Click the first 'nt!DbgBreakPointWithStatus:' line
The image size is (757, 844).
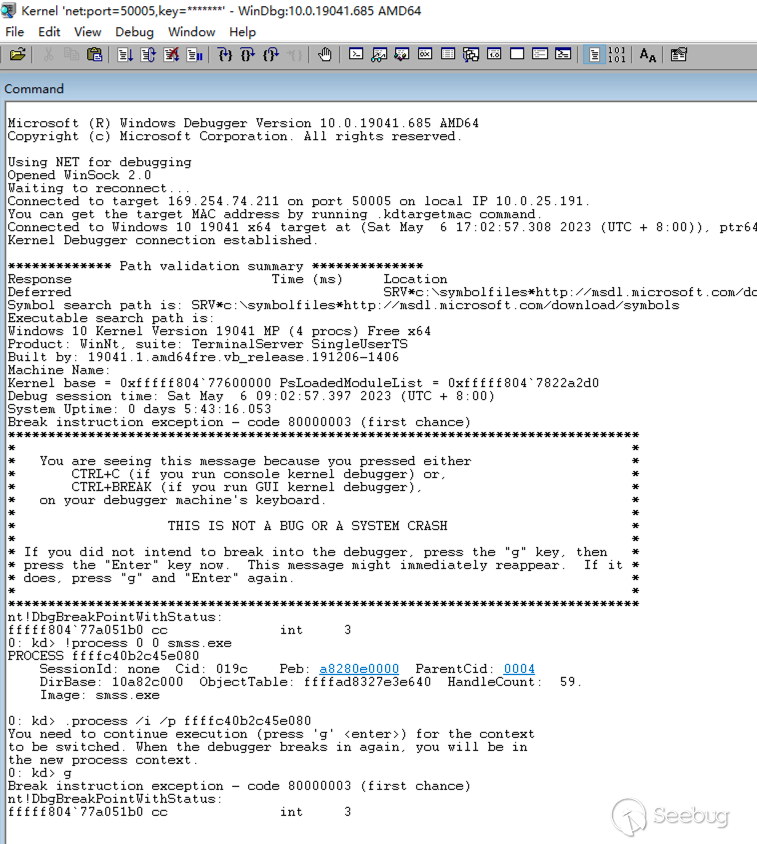tap(115, 617)
